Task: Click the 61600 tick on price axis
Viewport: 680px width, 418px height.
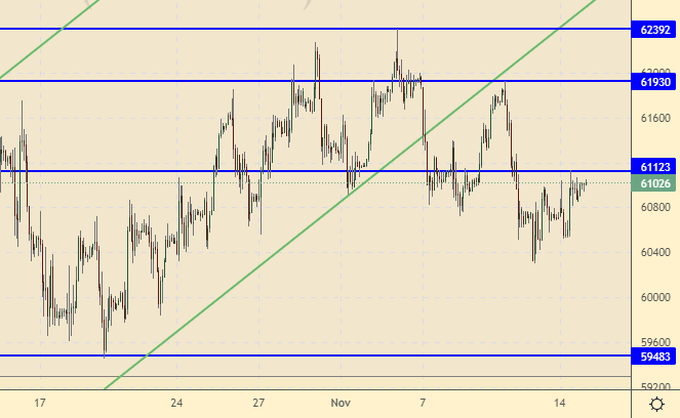Action: tap(655, 119)
